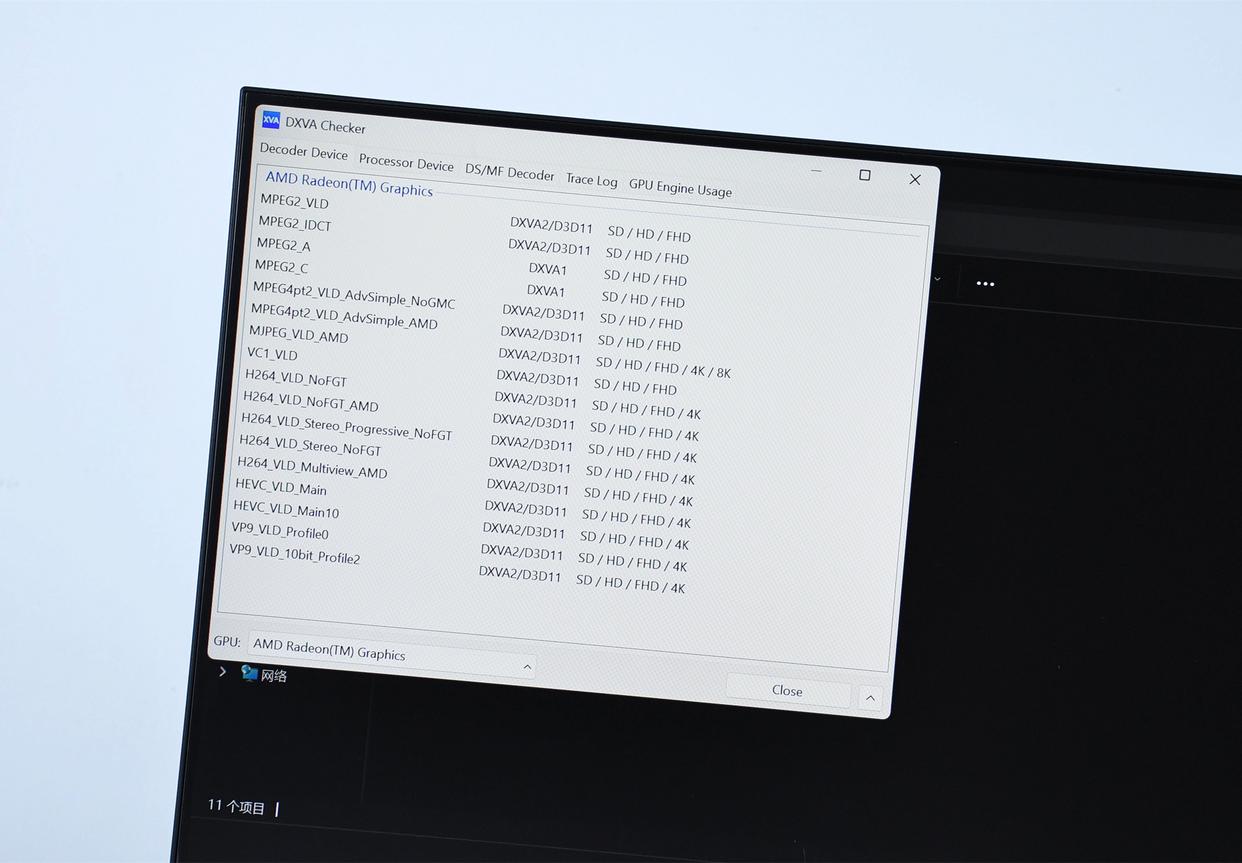Click the Close button

[x=787, y=691]
